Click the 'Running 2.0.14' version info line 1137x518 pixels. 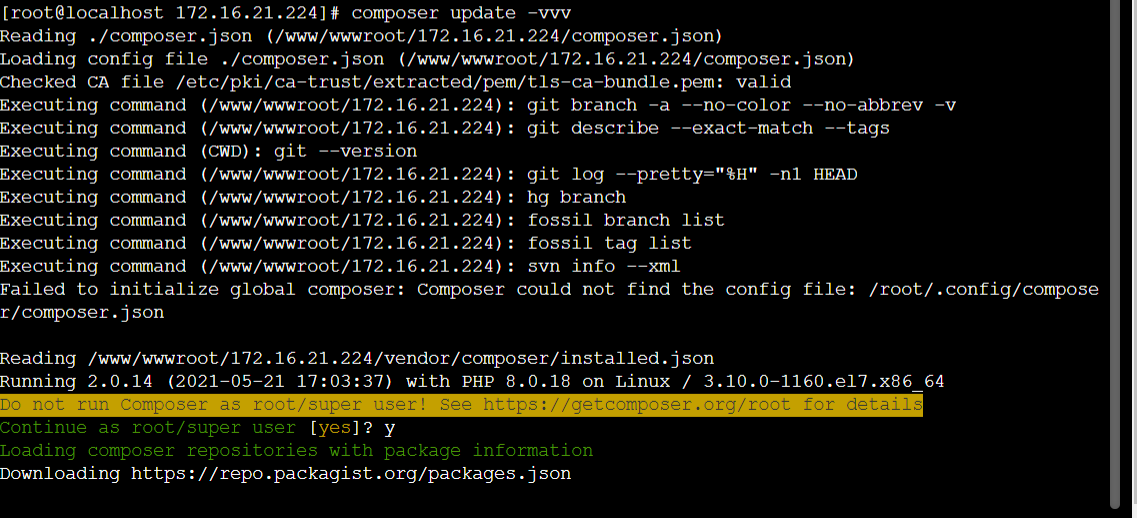[x=472, y=382]
